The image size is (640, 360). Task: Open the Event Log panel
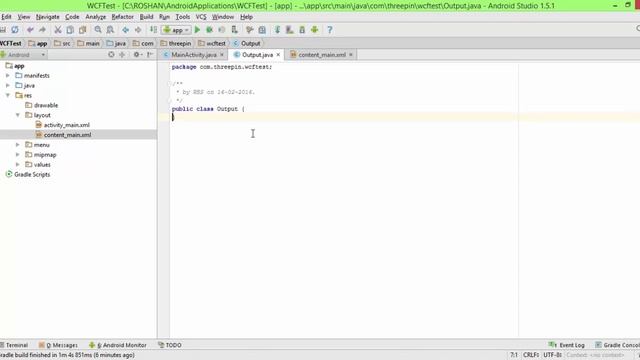[567, 345]
